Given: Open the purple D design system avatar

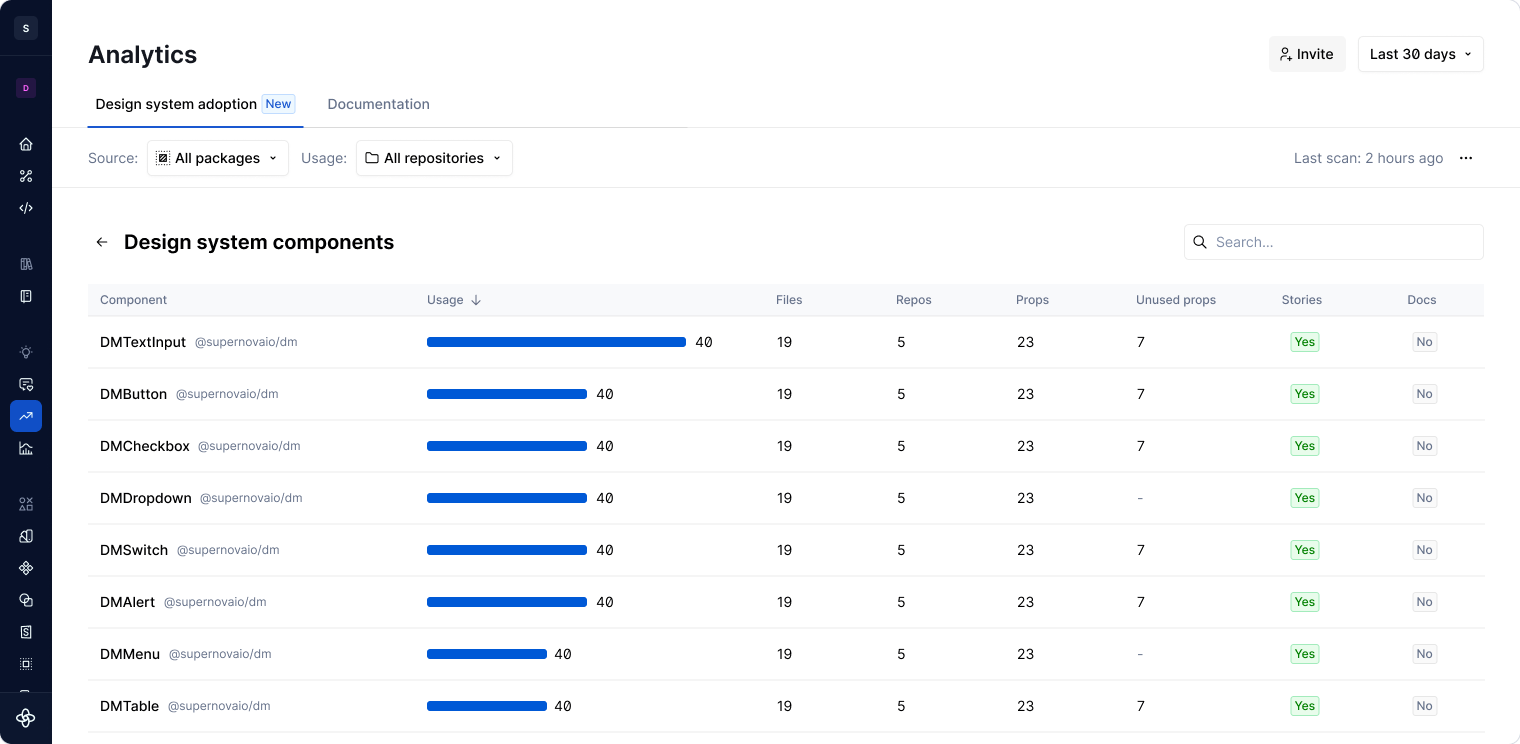Looking at the screenshot, I should point(26,88).
